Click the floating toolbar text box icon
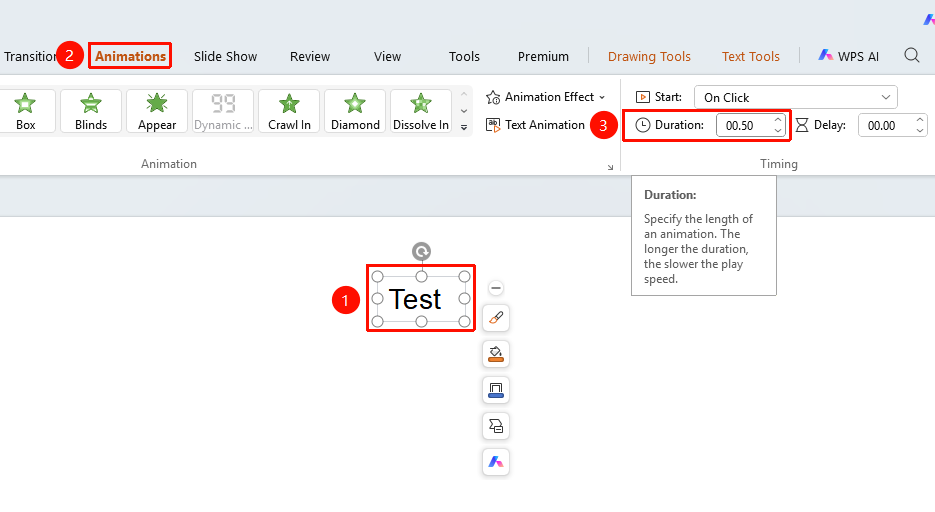The image size is (935, 512). (496, 426)
